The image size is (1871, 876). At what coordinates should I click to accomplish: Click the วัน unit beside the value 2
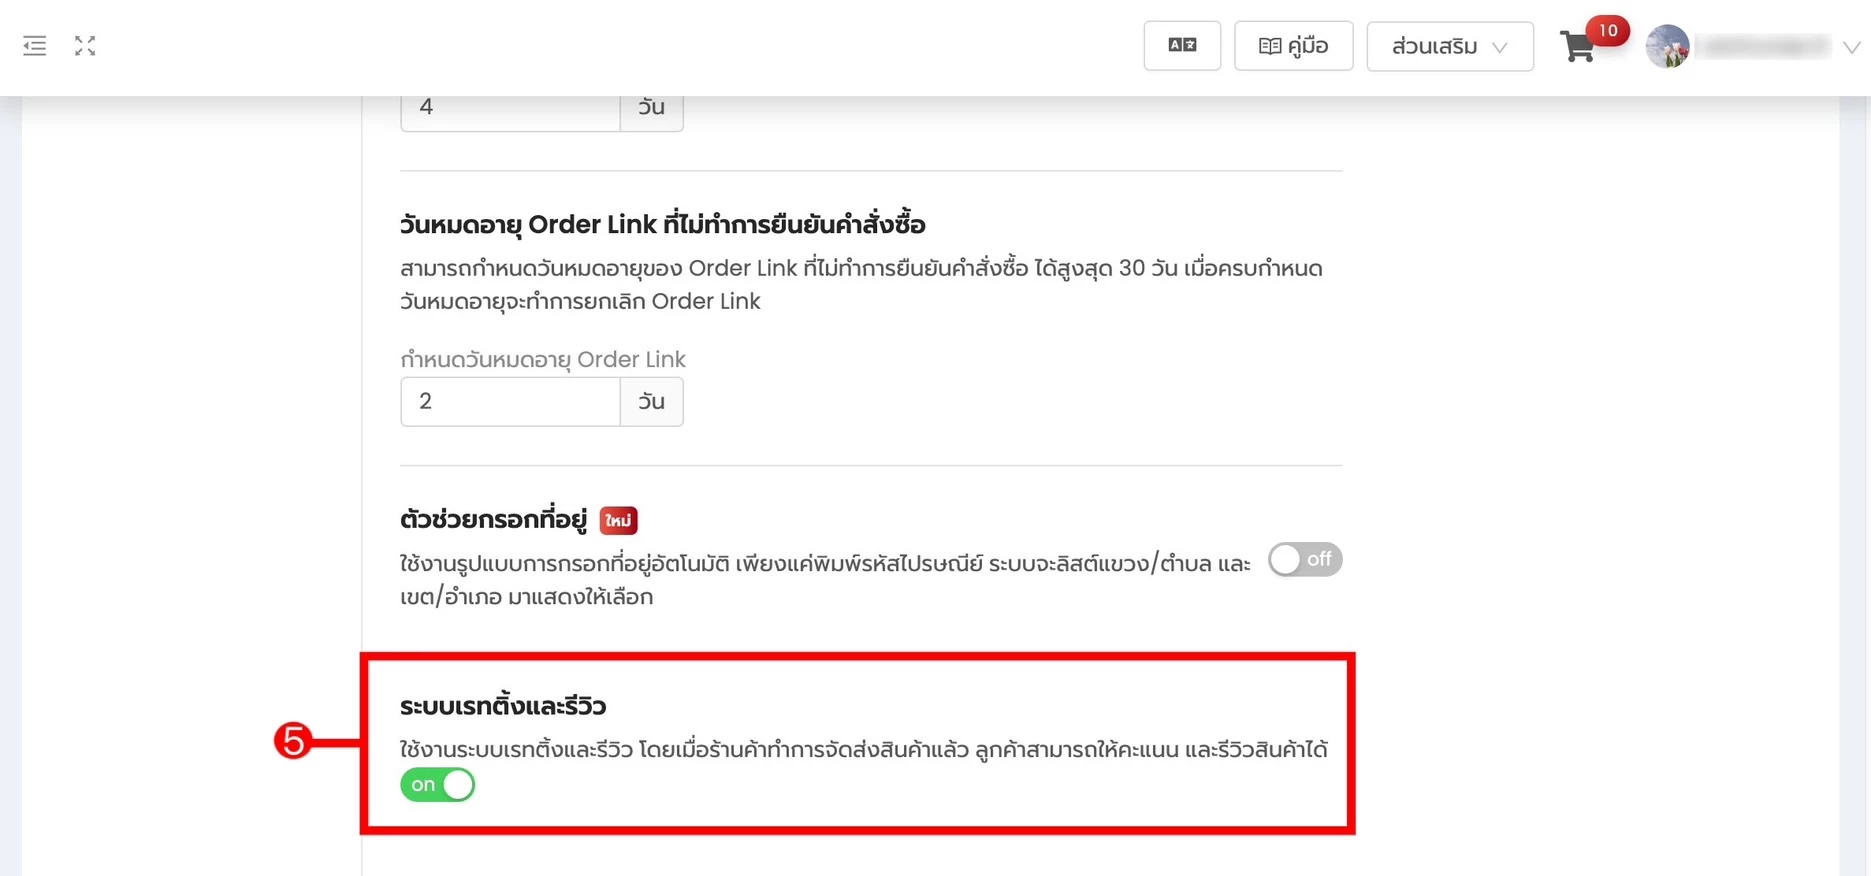point(652,401)
